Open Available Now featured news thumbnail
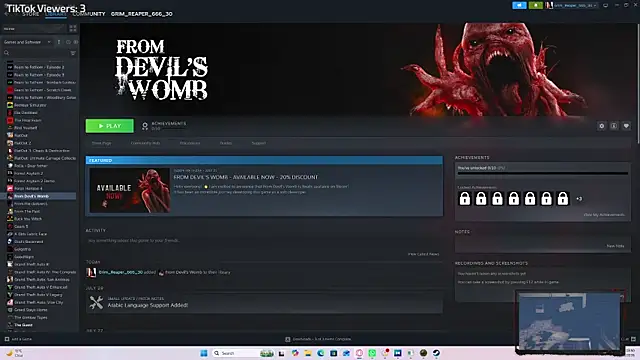 coord(130,190)
